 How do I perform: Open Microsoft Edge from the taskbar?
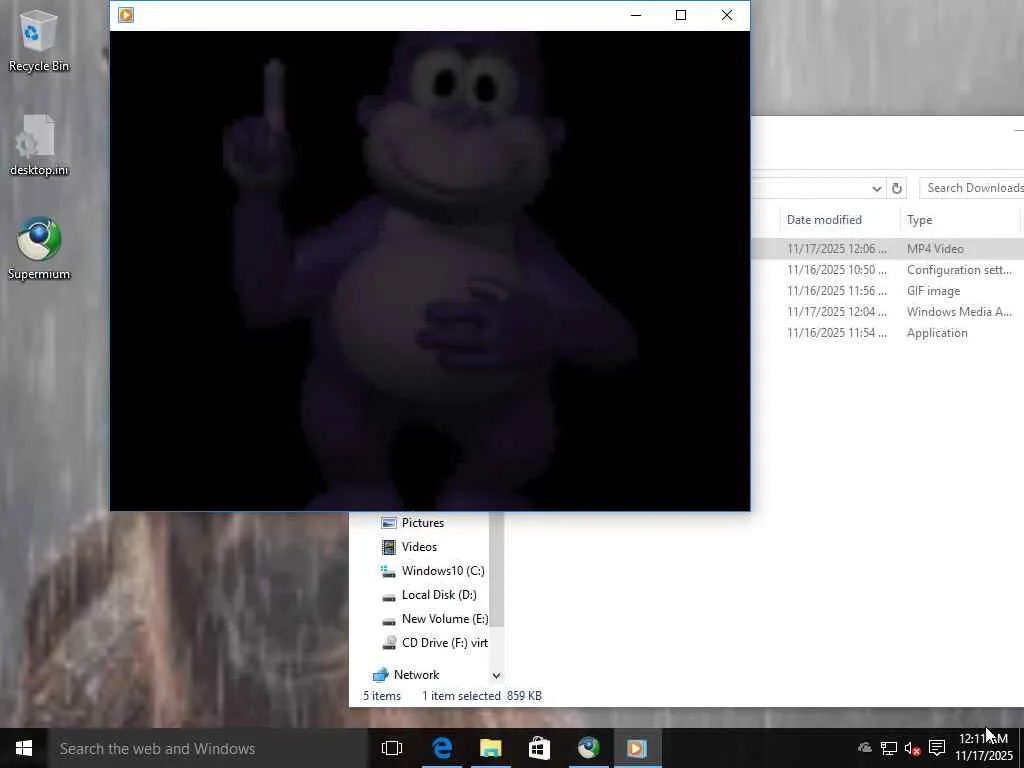click(x=442, y=748)
